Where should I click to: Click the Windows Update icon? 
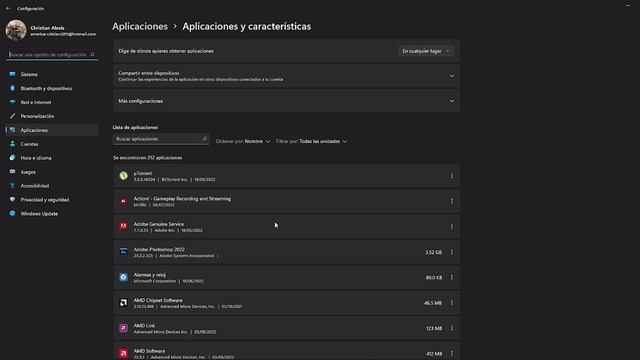click(x=12, y=213)
